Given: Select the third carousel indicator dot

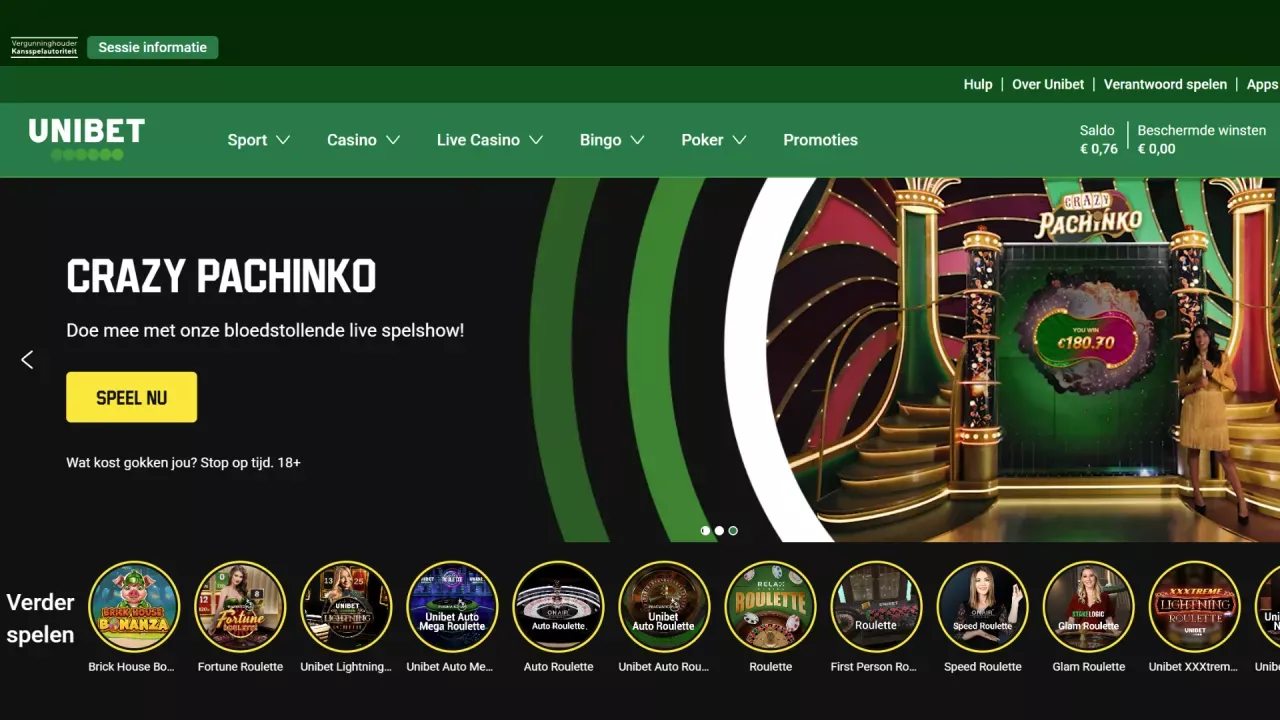Looking at the screenshot, I should tap(733, 530).
